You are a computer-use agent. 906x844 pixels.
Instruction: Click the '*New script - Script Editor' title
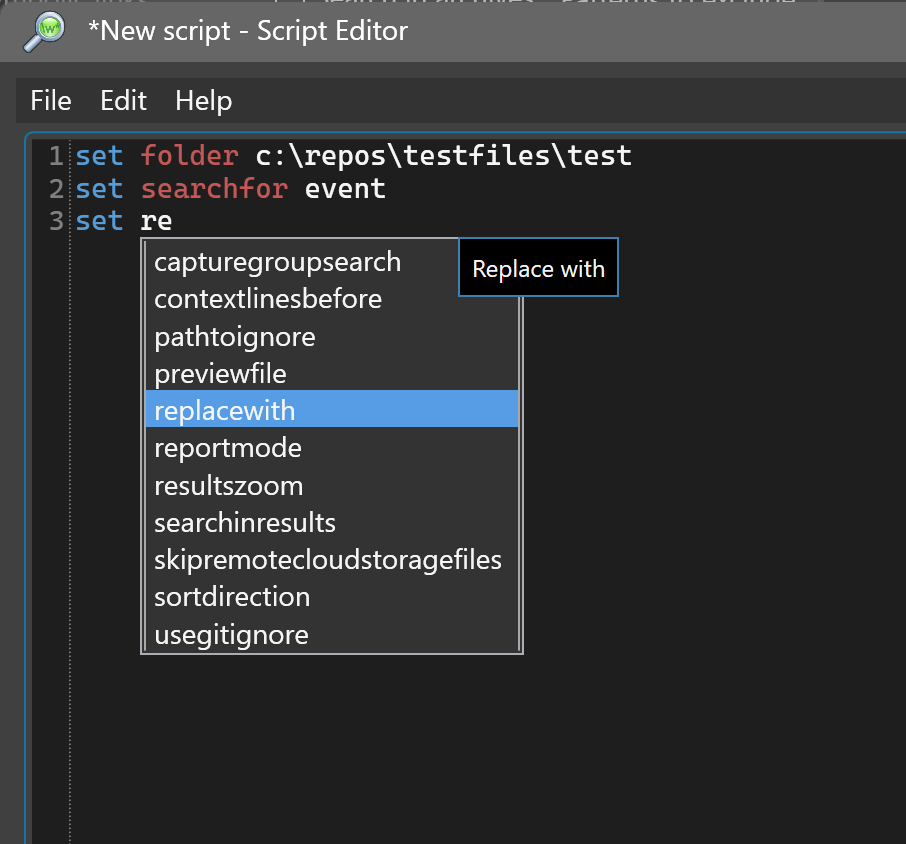[248, 31]
